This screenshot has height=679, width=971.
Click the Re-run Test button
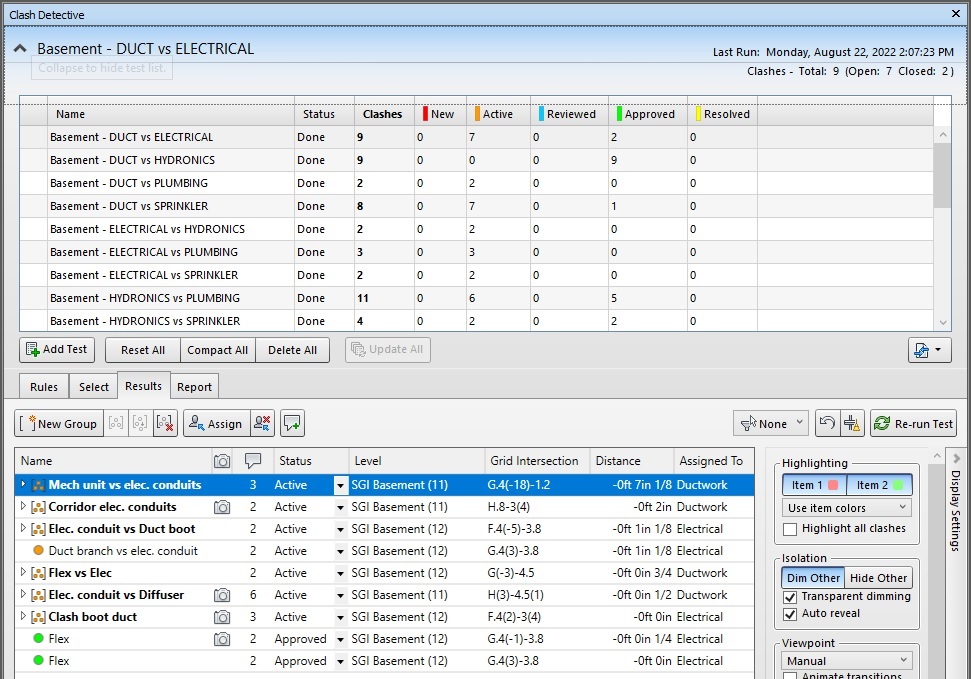point(912,424)
